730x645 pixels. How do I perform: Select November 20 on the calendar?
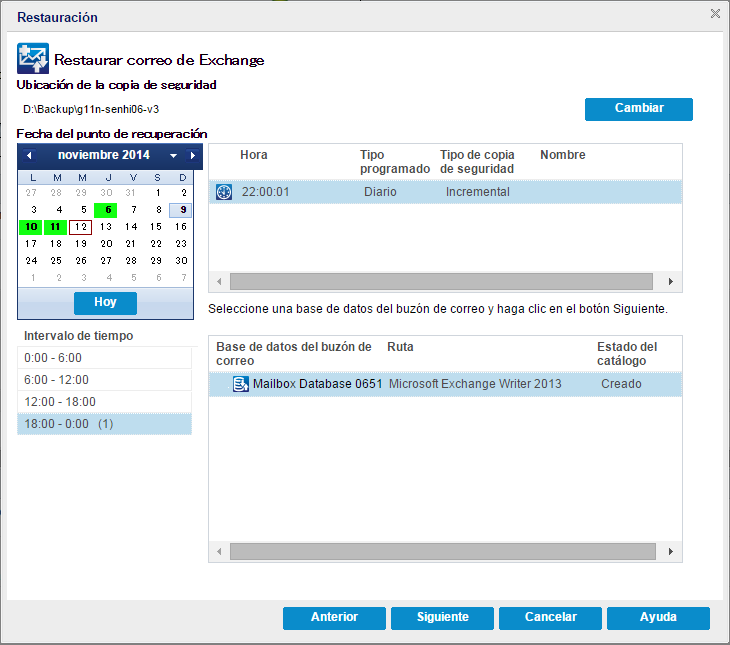(x=106, y=244)
